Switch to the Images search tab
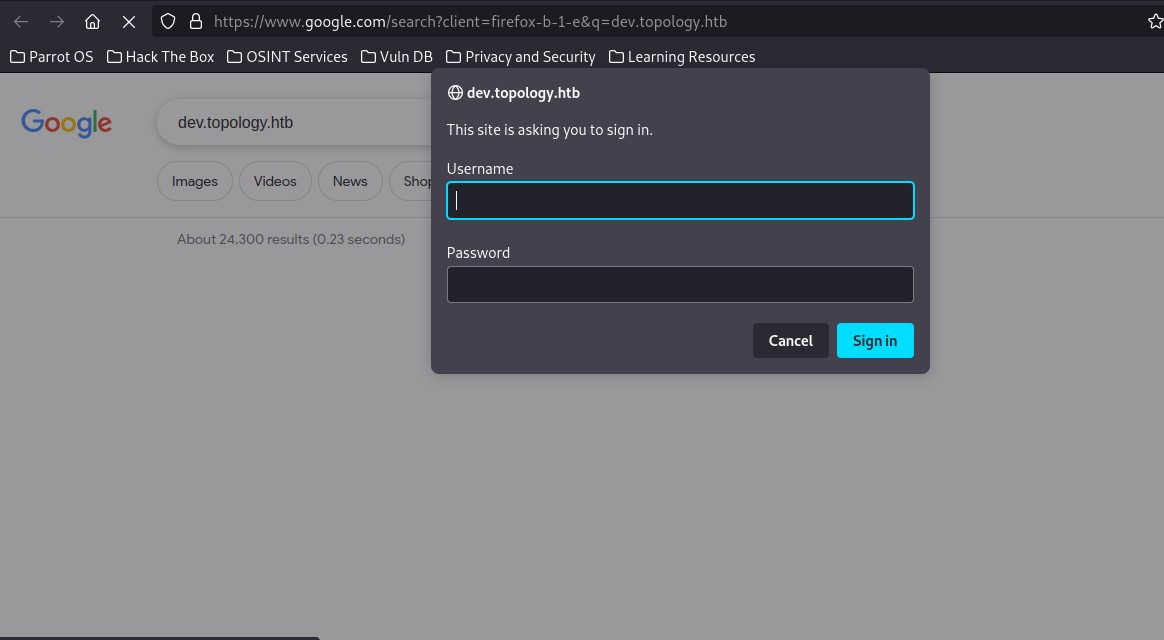The height and width of the screenshot is (640, 1164). pos(195,181)
